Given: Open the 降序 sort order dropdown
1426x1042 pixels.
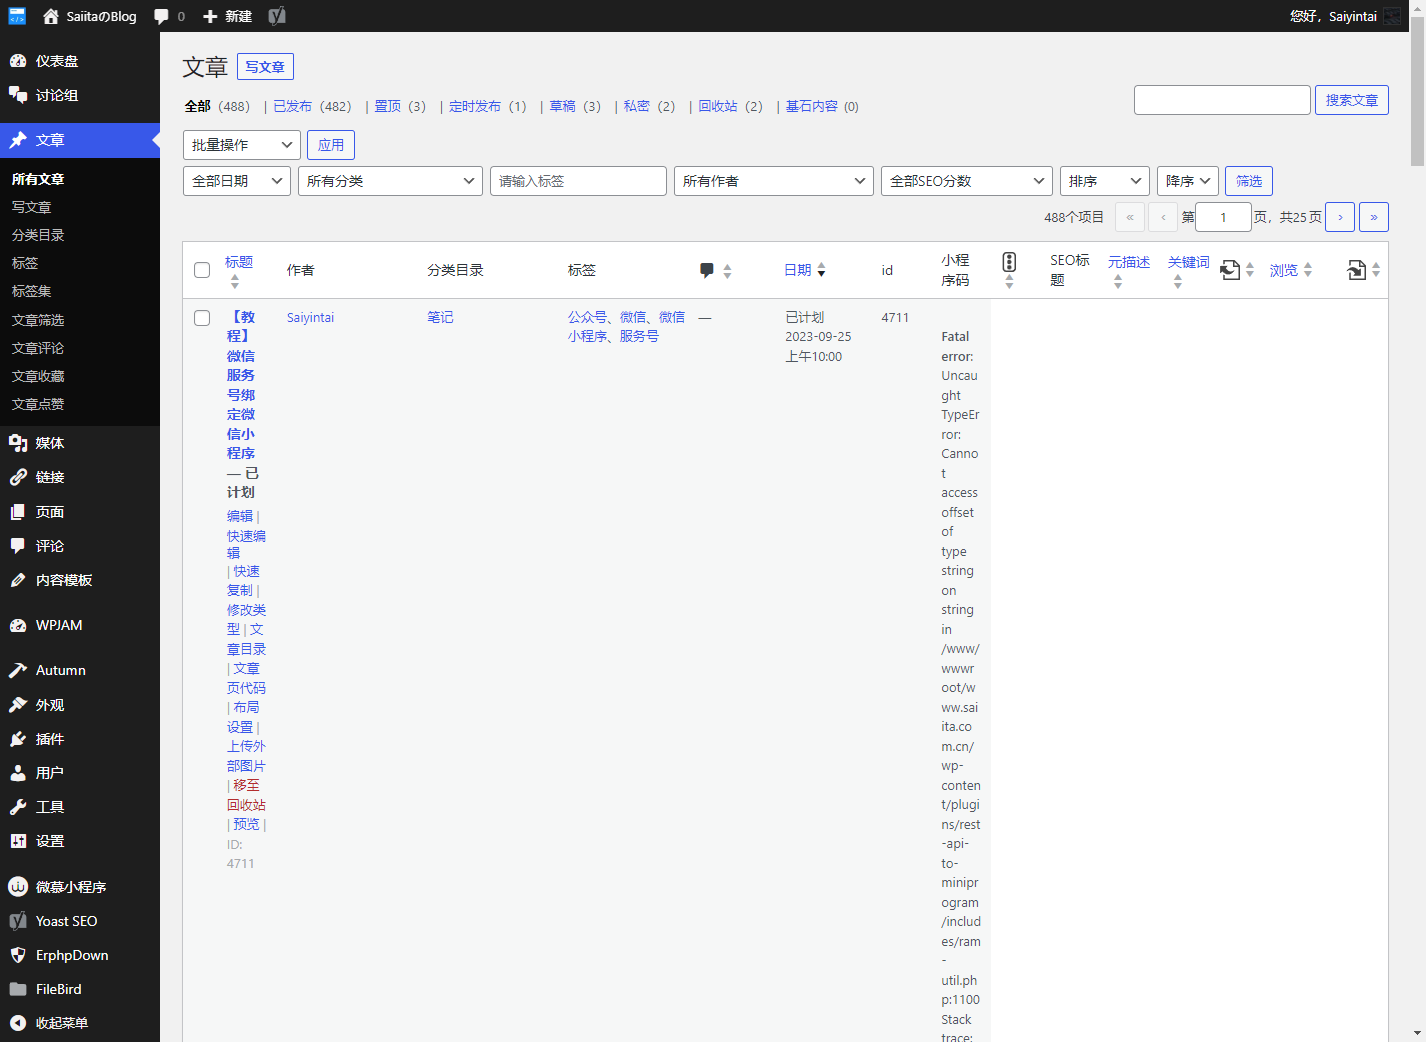Looking at the screenshot, I should [x=1187, y=181].
